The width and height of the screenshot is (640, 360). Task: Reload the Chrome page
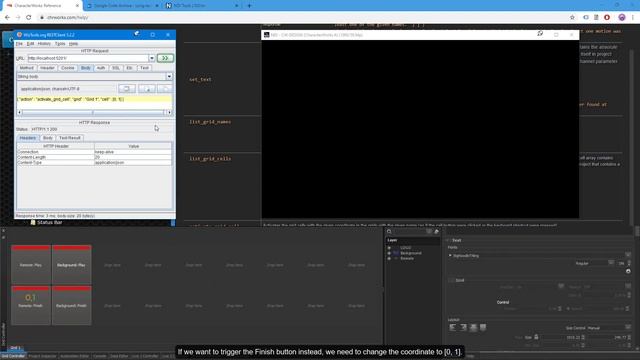29,17
